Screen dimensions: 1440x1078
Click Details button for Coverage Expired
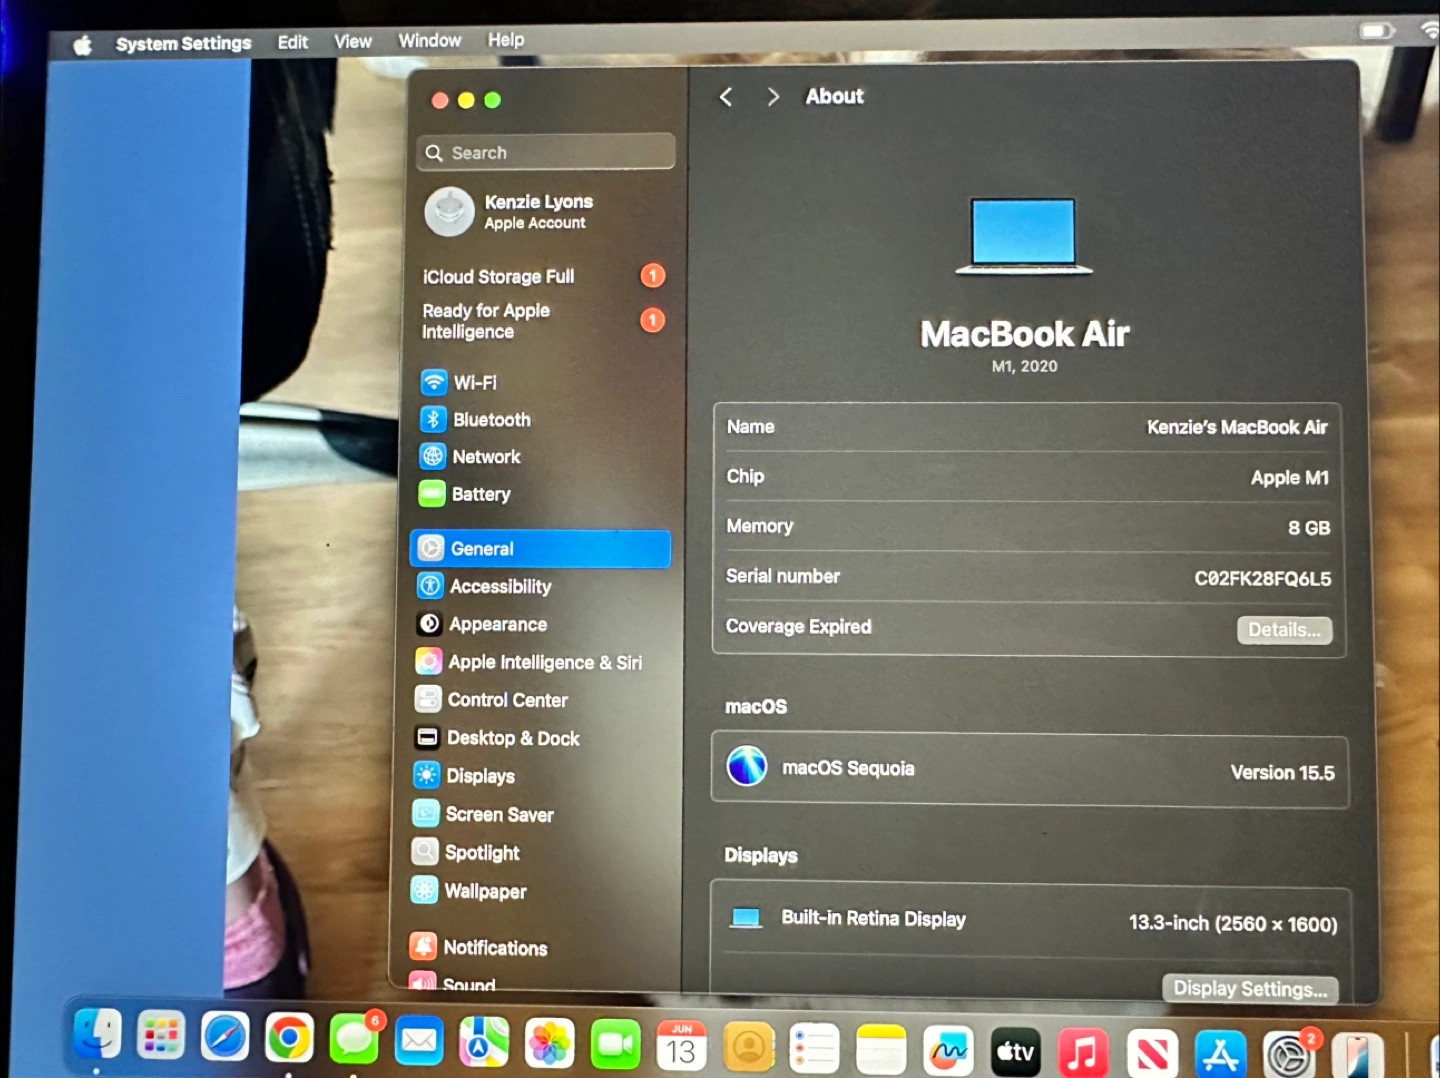[x=1284, y=630]
